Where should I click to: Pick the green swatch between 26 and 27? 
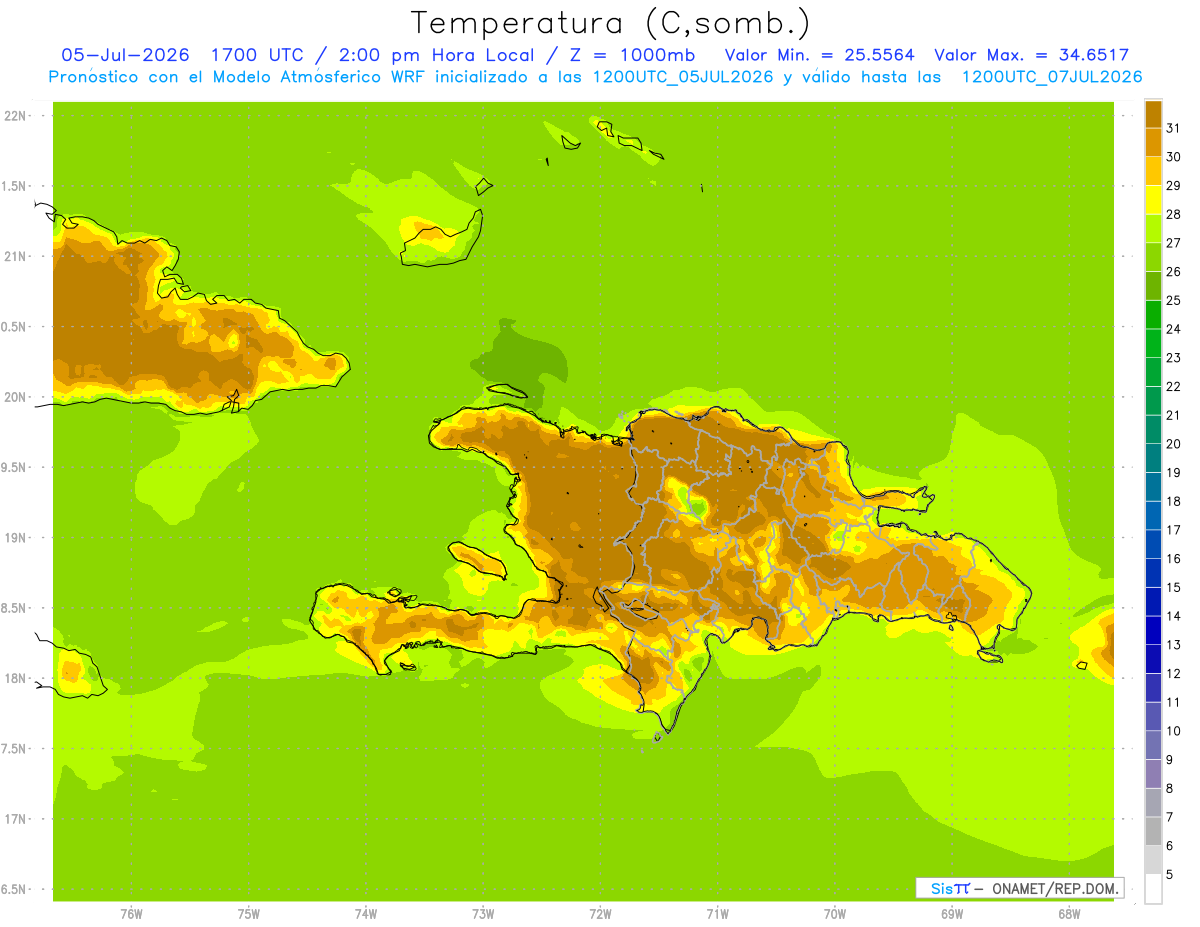click(x=1153, y=257)
